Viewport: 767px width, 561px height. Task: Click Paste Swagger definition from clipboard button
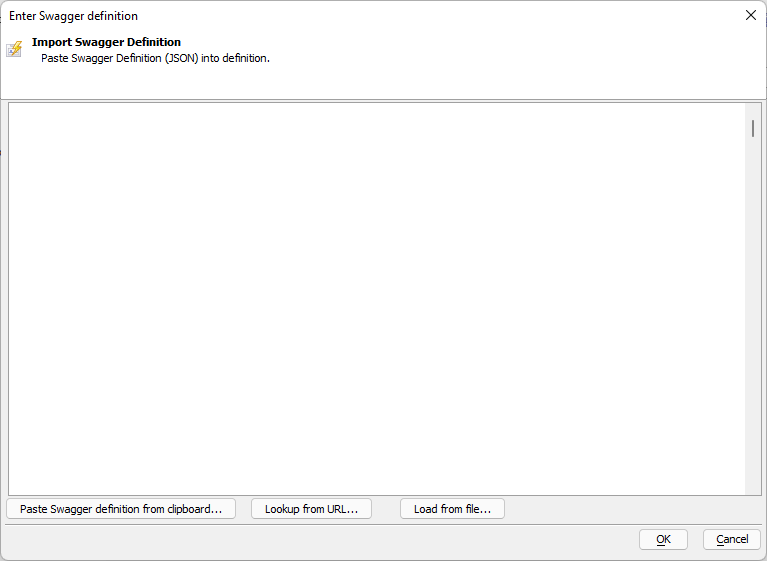click(x=121, y=509)
